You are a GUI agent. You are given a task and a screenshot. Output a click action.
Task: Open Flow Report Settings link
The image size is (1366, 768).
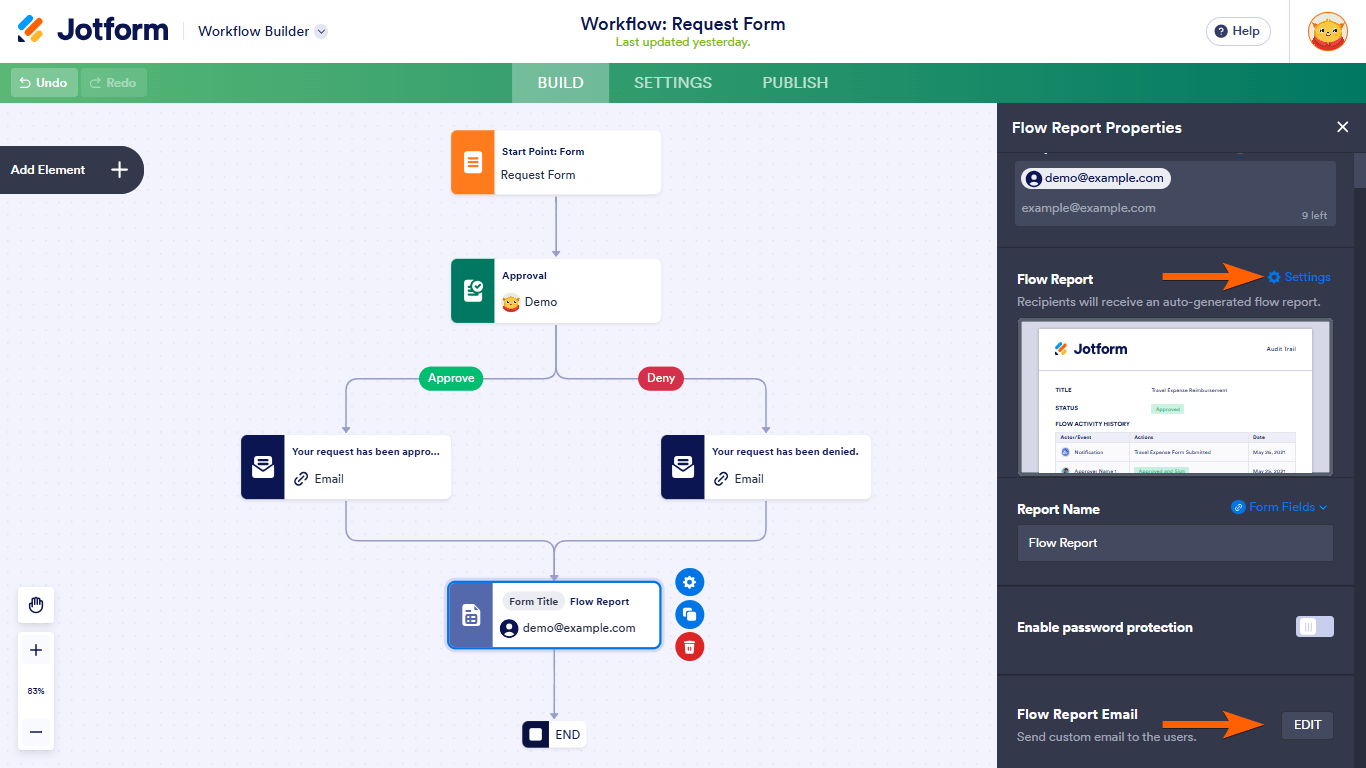coord(1299,277)
